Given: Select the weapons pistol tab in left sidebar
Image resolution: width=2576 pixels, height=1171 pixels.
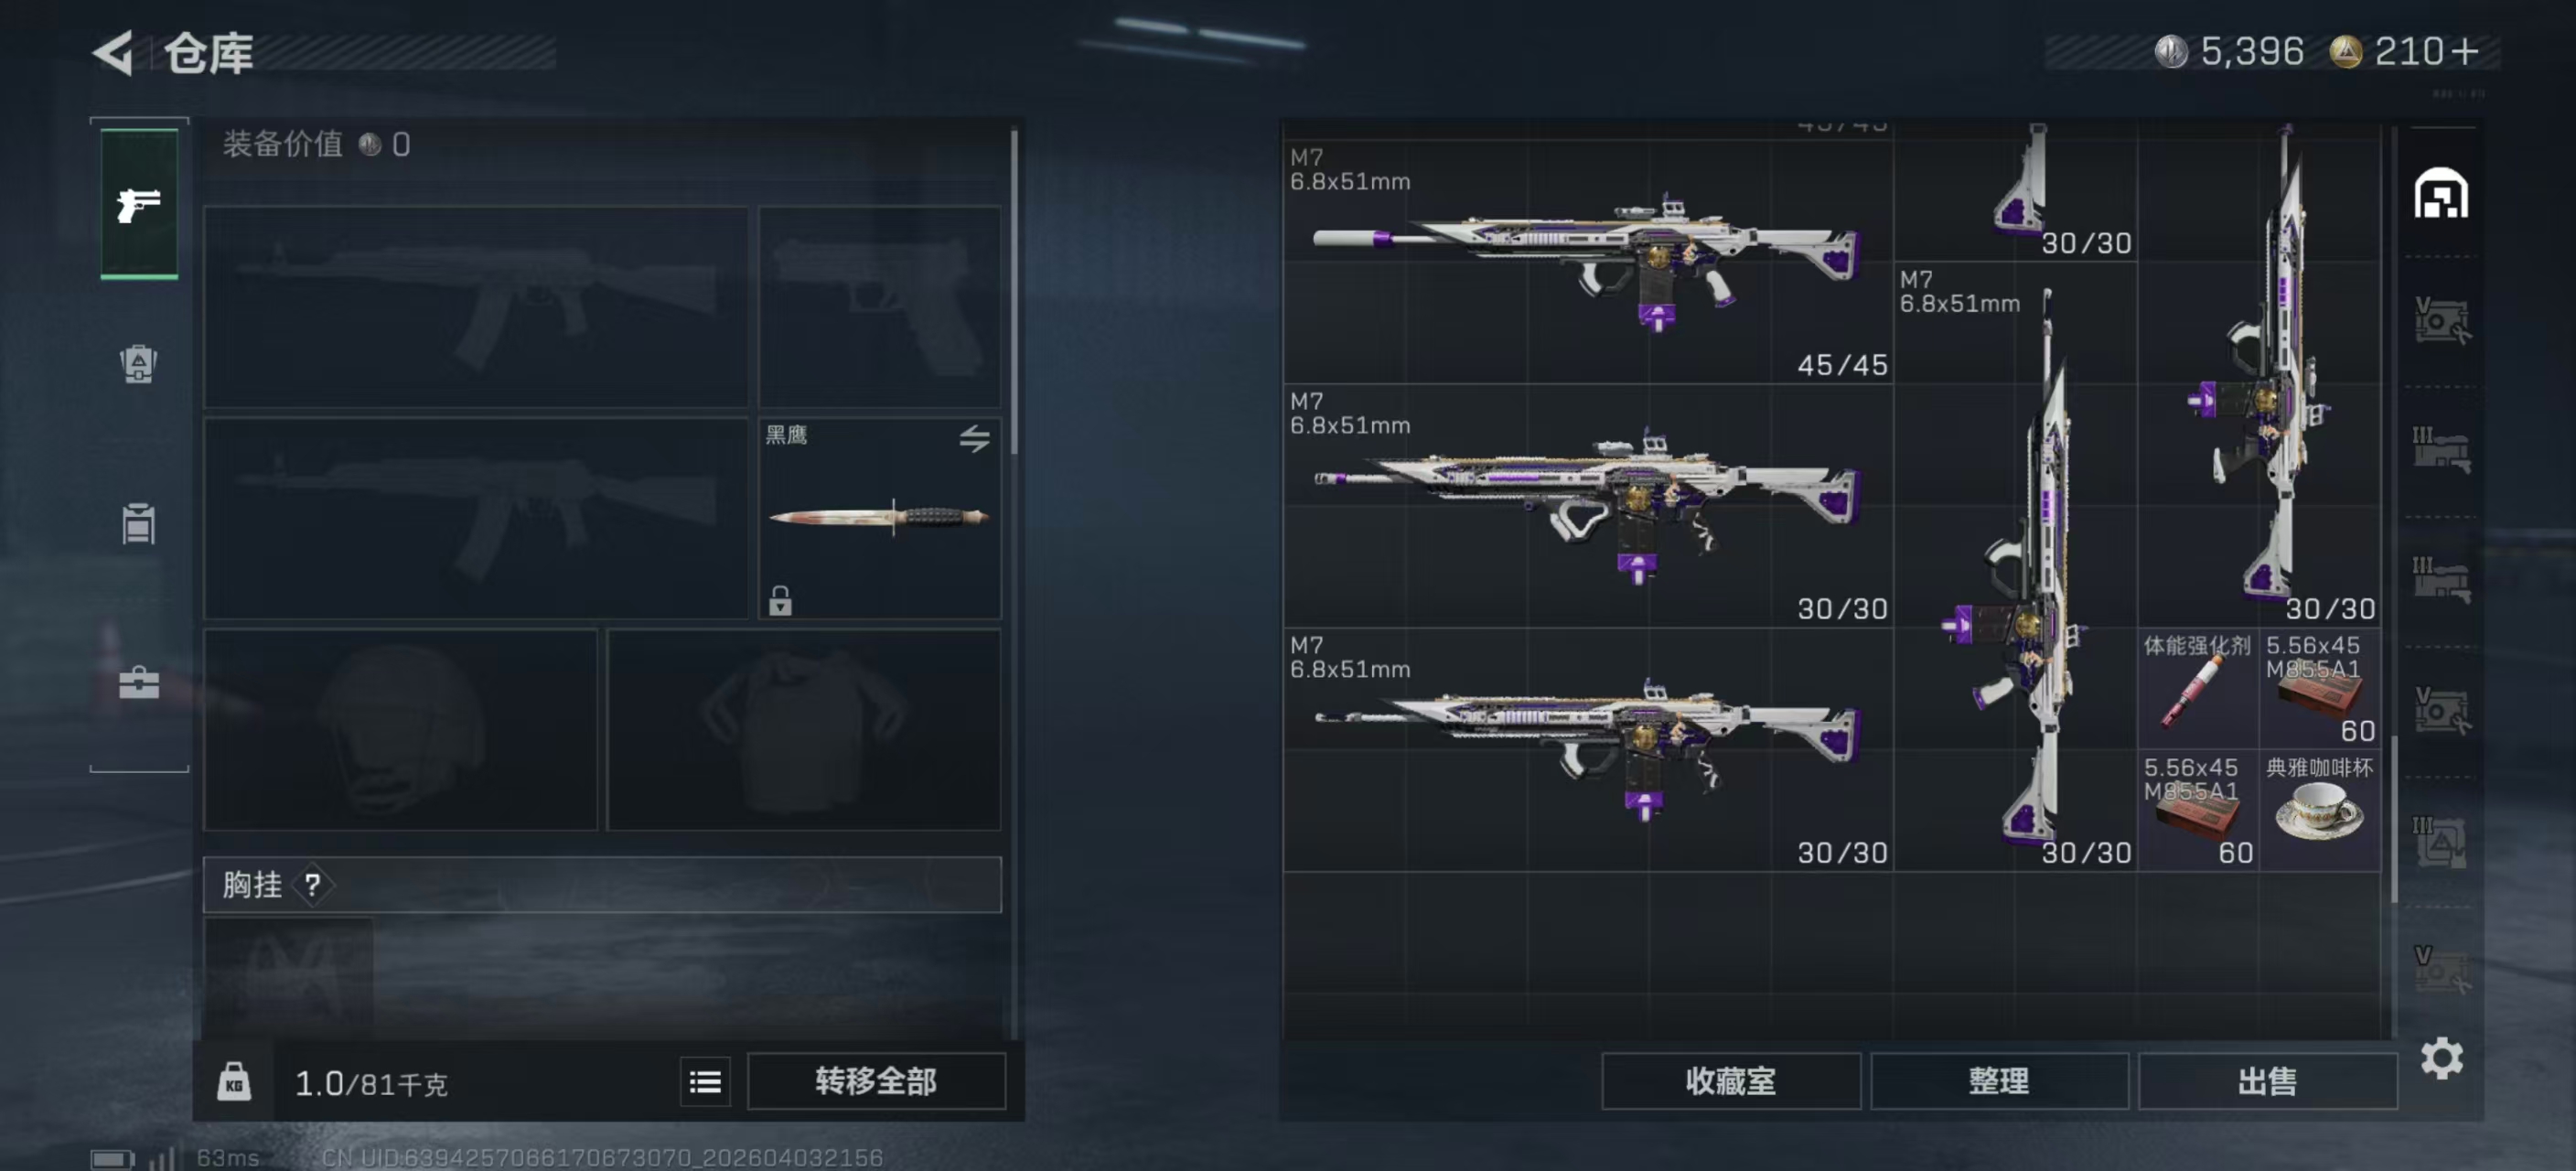Looking at the screenshot, I should point(139,204).
